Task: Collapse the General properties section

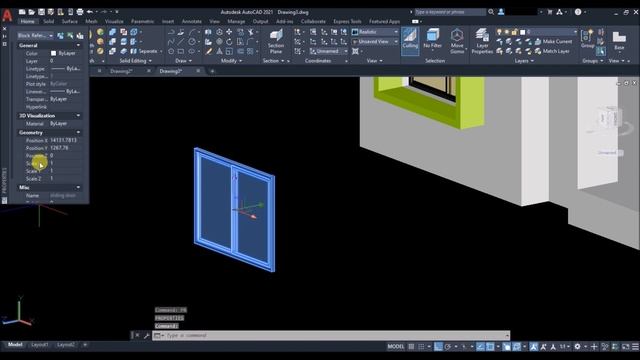Action: (x=78, y=45)
